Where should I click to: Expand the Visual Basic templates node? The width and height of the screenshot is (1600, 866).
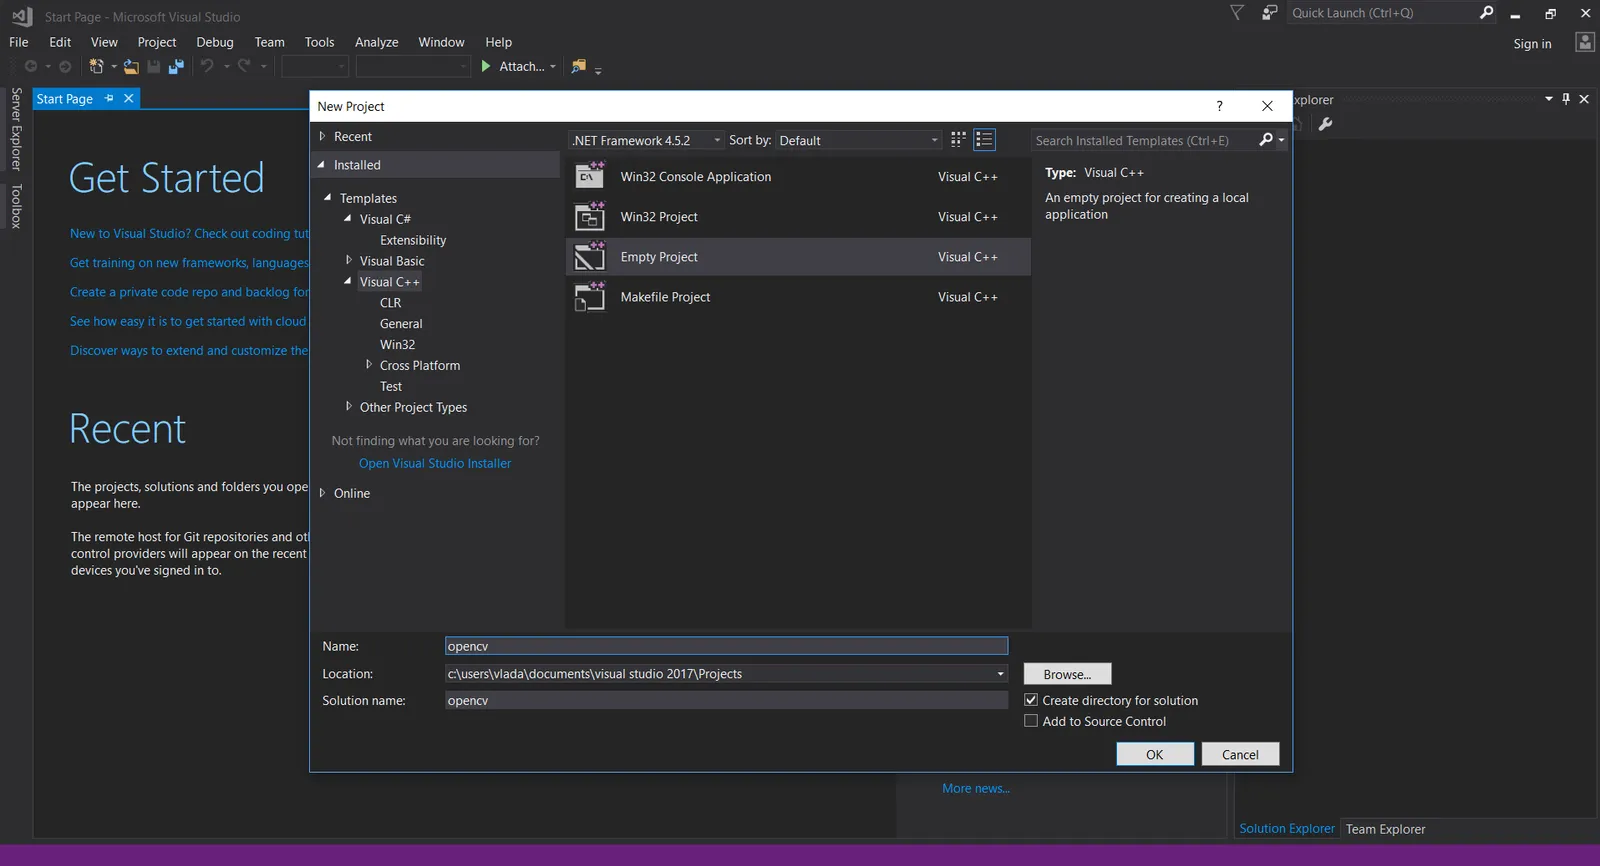click(x=348, y=260)
